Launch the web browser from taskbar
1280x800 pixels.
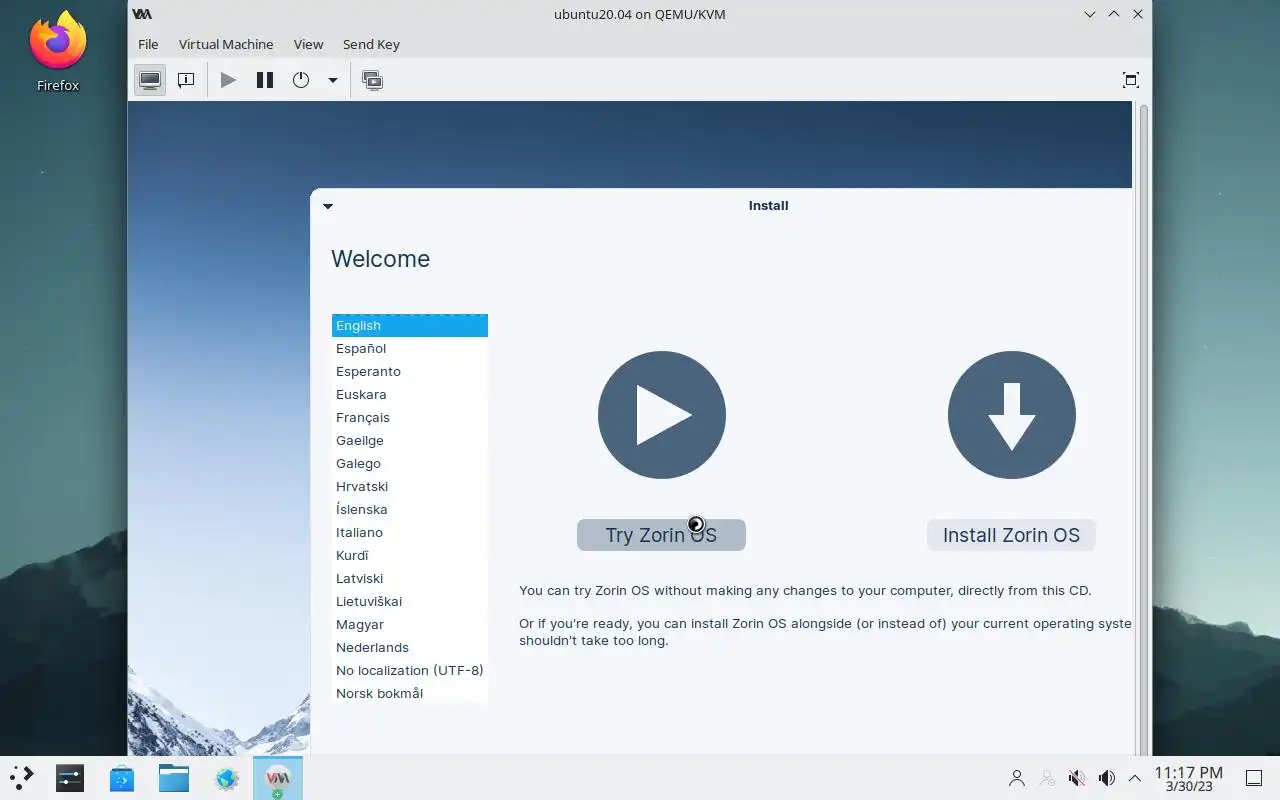(x=227, y=777)
